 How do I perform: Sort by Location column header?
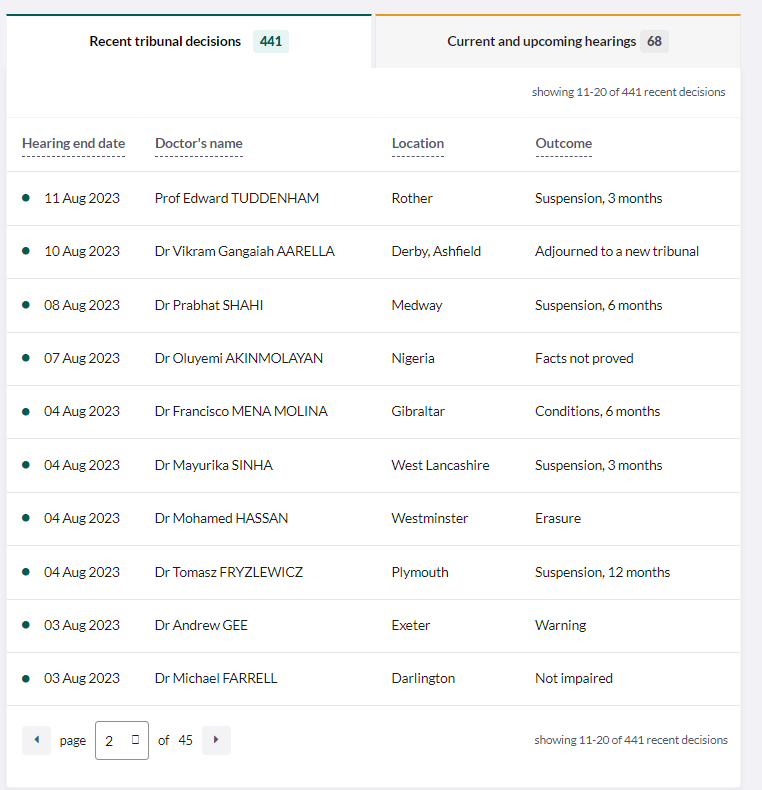click(x=417, y=144)
